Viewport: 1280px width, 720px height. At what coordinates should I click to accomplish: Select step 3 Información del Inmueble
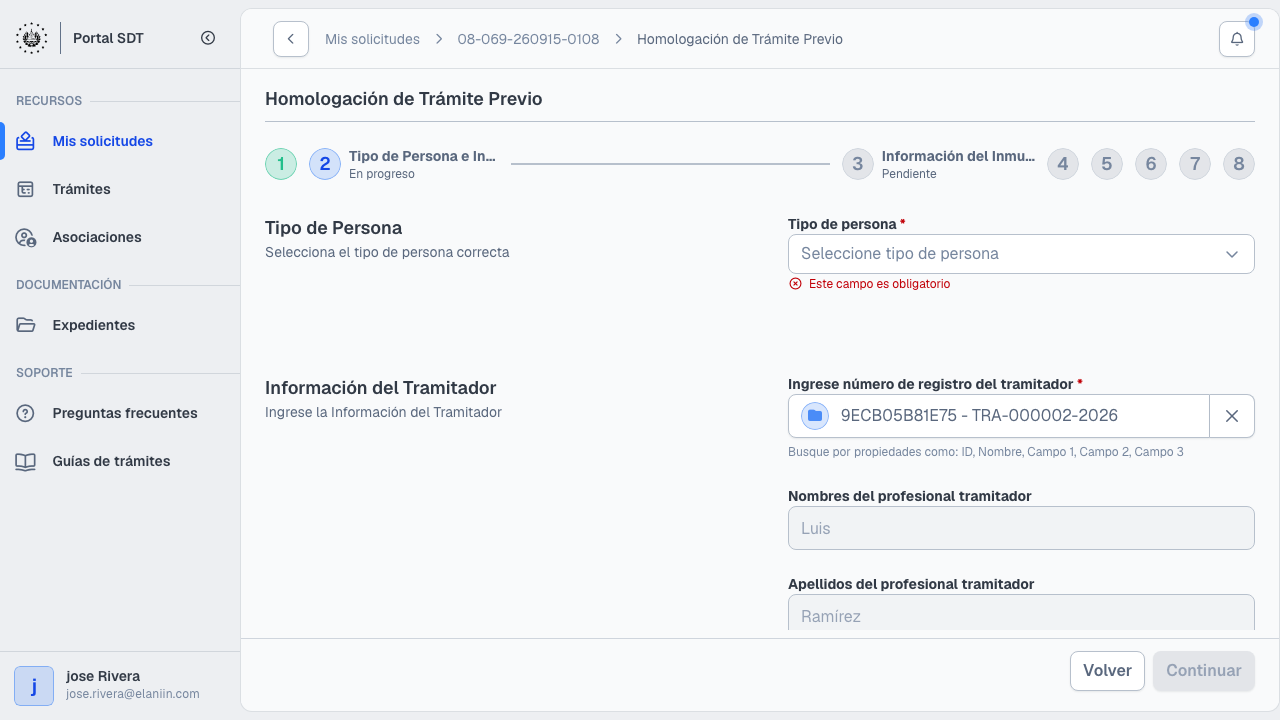point(858,164)
